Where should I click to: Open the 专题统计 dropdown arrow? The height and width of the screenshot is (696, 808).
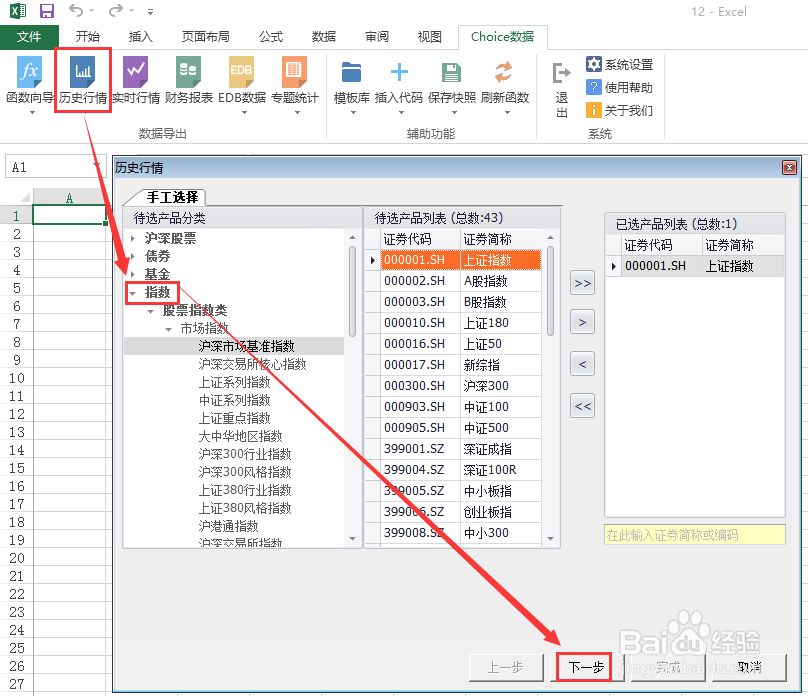click(x=297, y=112)
